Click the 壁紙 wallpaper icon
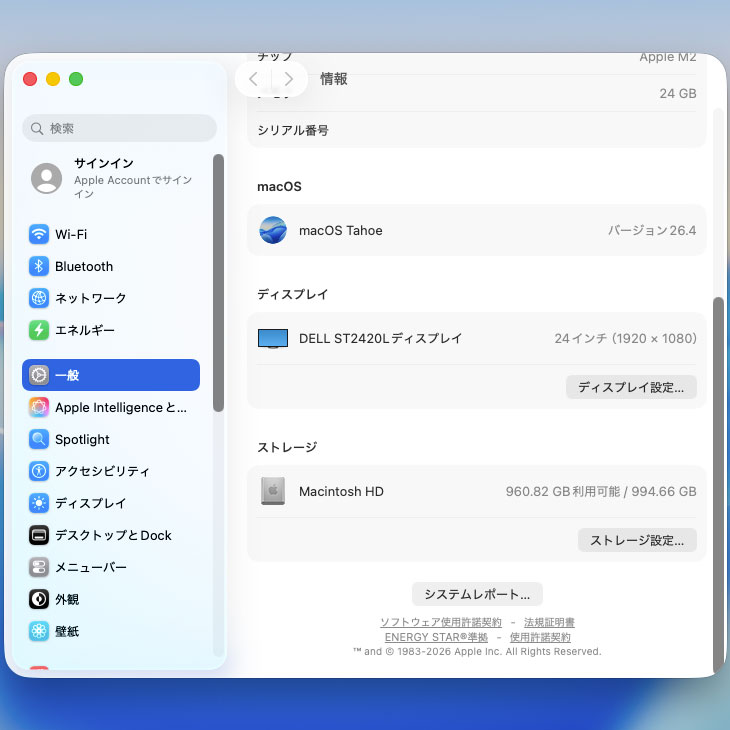This screenshot has height=730, width=730. click(39, 631)
